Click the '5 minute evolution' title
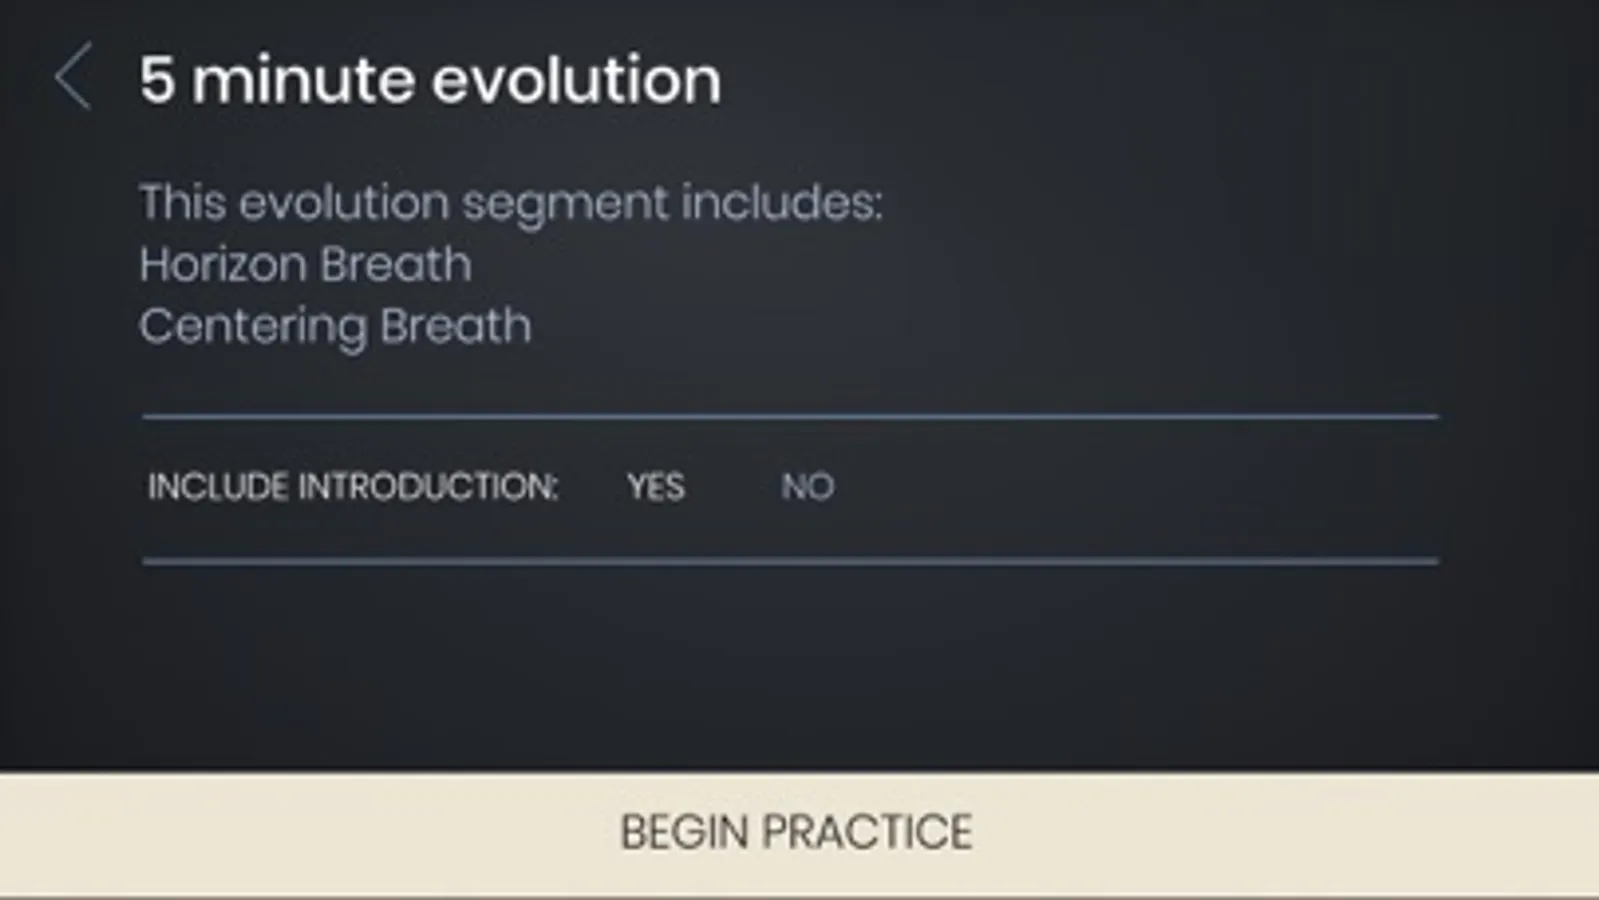Image resolution: width=1599 pixels, height=900 pixels. tap(430, 80)
